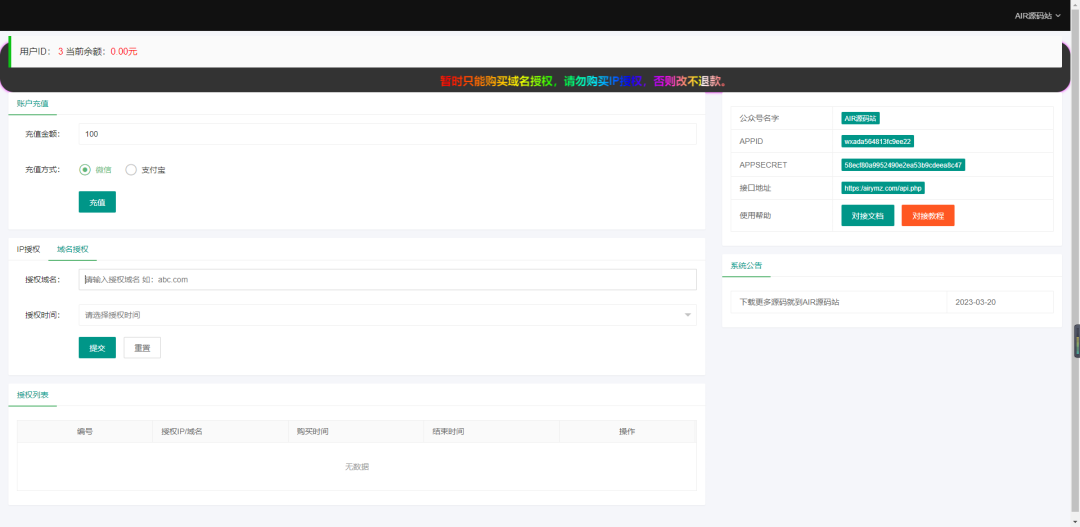
Task: Submit the authorization with 提交 button
Action: click(x=97, y=348)
